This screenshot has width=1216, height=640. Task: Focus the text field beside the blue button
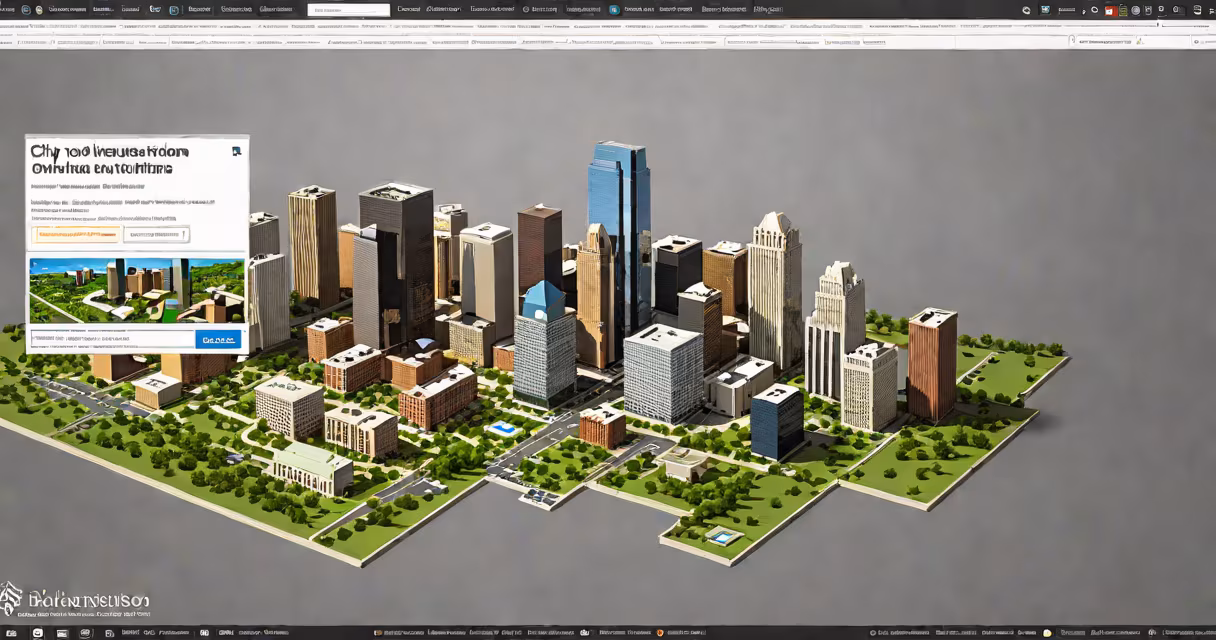coord(112,339)
